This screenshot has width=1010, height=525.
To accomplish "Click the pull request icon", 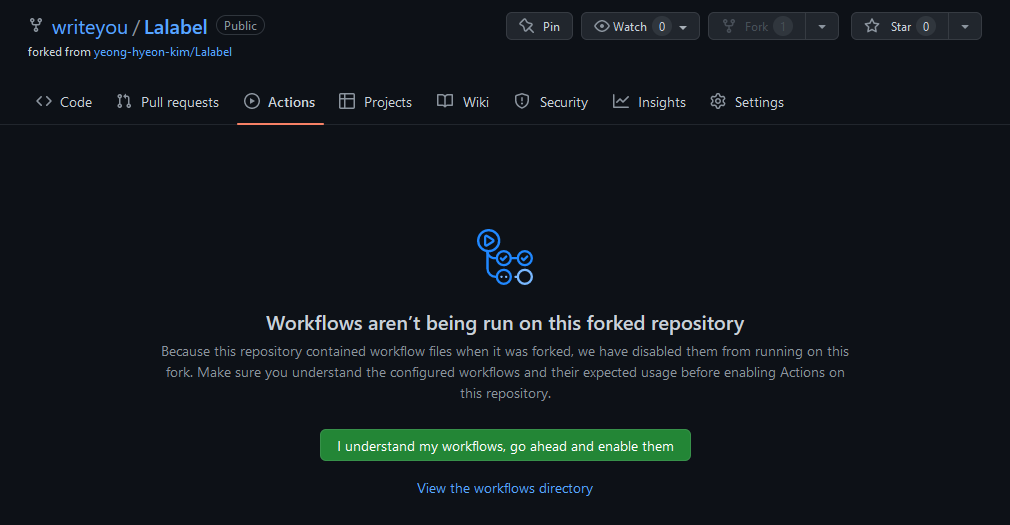I will coord(124,101).
